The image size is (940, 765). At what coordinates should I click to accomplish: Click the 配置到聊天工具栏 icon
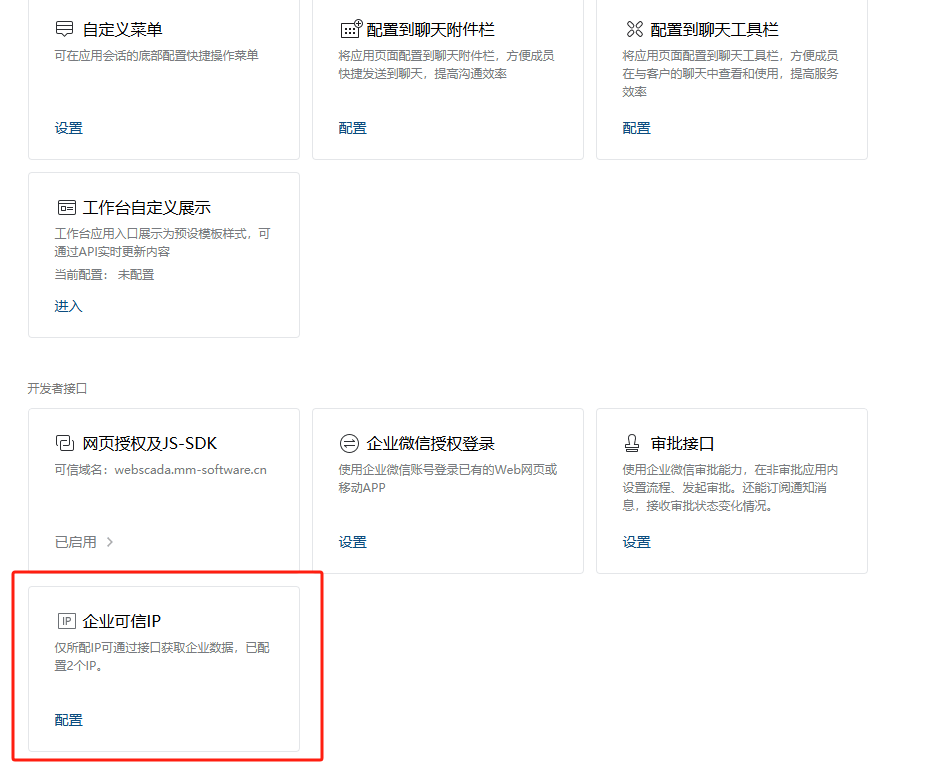pyautogui.click(x=634, y=29)
